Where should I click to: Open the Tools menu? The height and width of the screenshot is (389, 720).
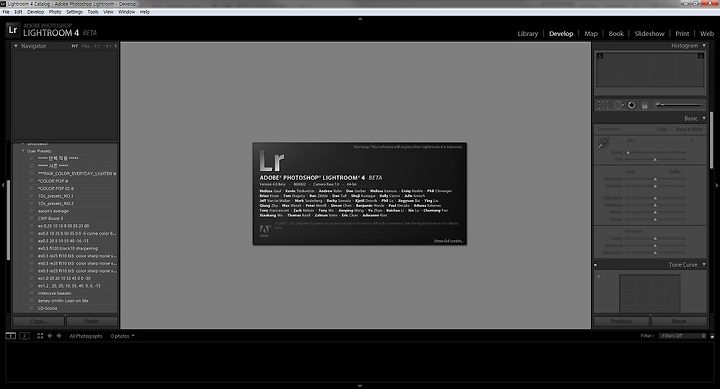click(x=93, y=12)
